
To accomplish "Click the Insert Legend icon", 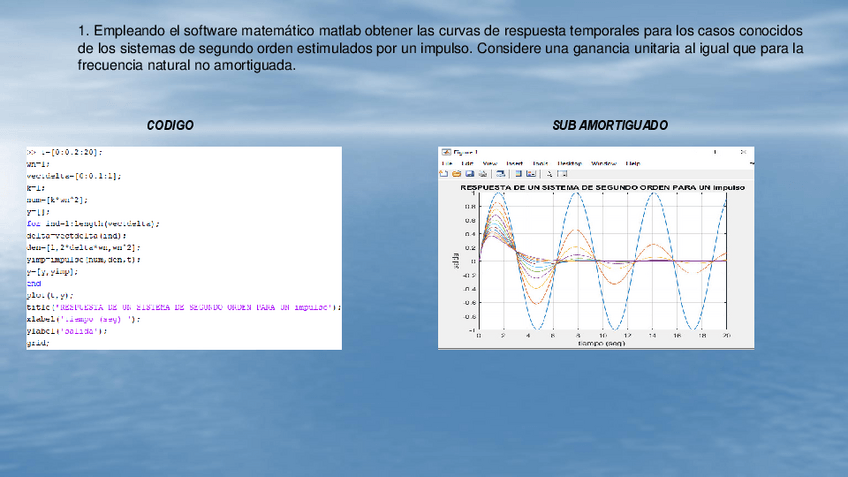I will pos(531,174).
